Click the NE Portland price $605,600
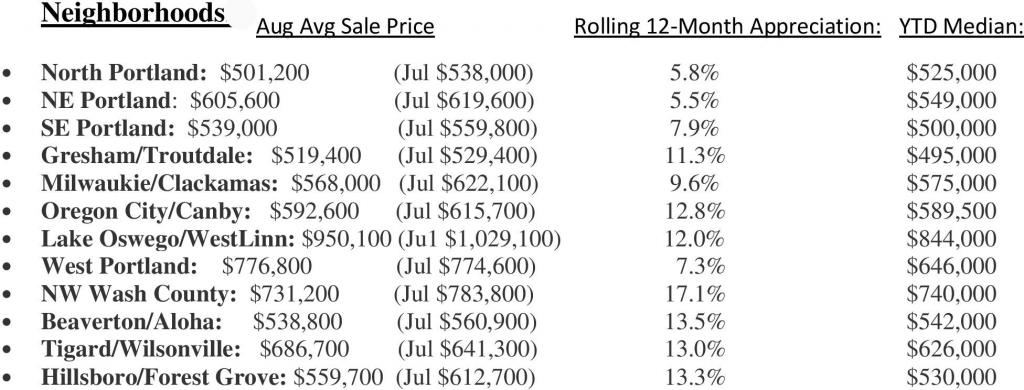The image size is (1024, 390). click(x=235, y=101)
